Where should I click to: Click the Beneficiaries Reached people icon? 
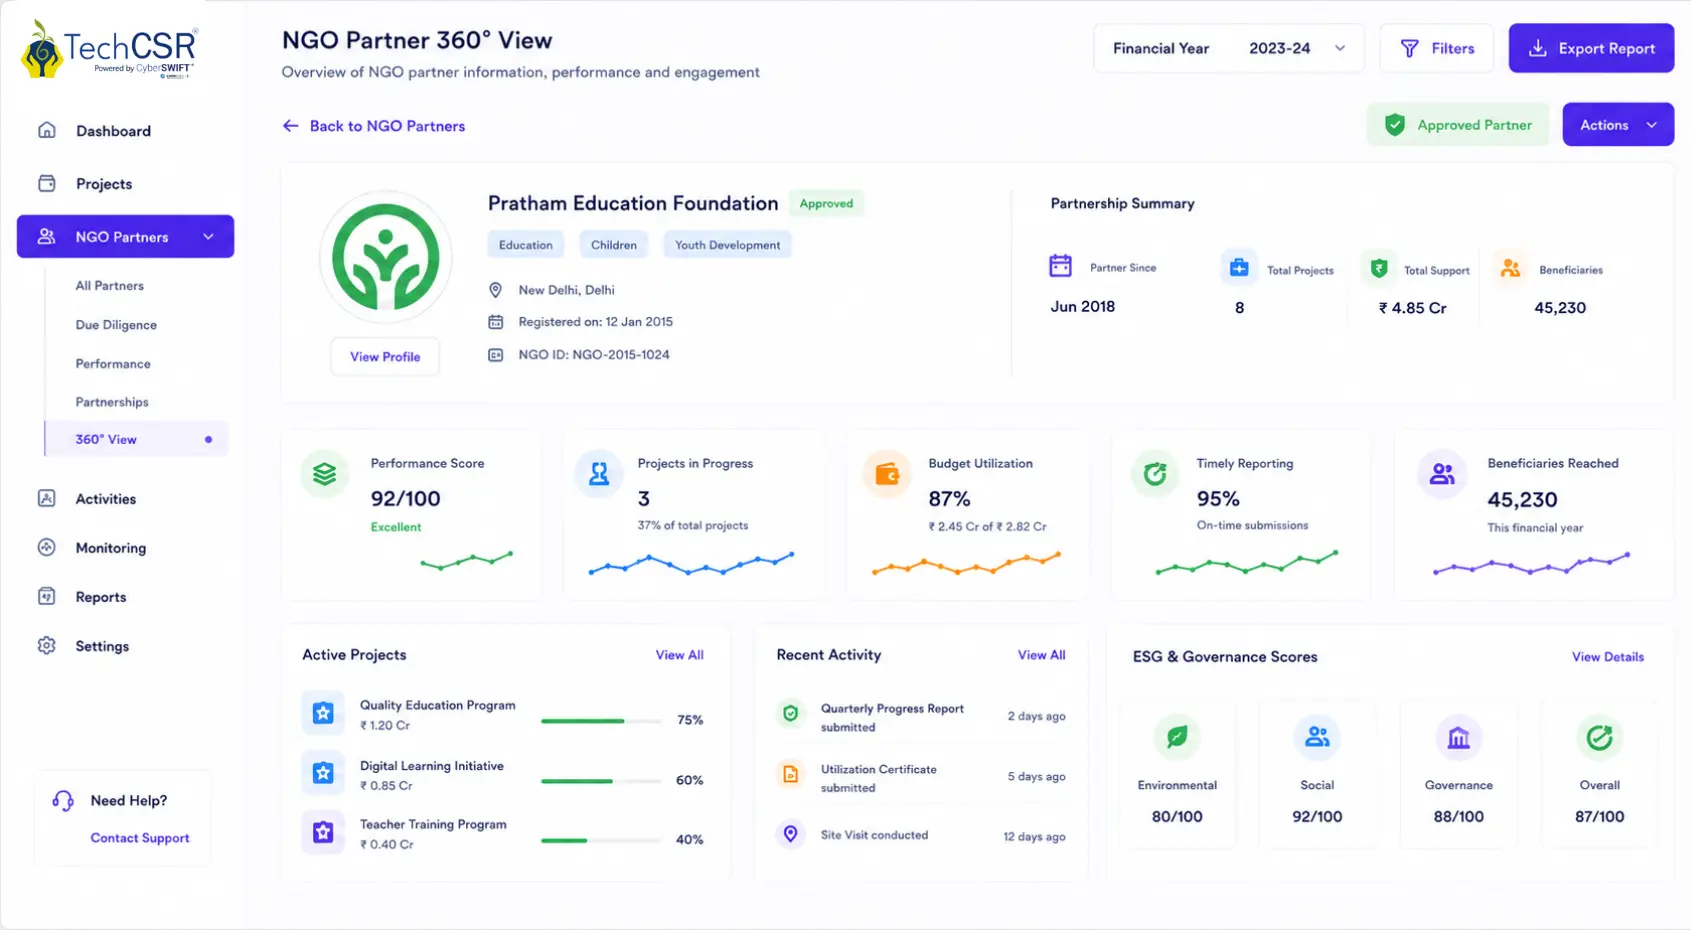[1442, 474]
